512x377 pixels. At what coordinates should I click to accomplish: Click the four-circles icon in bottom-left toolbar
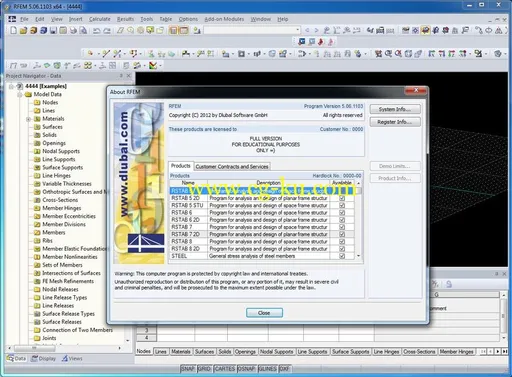tap(88, 66)
